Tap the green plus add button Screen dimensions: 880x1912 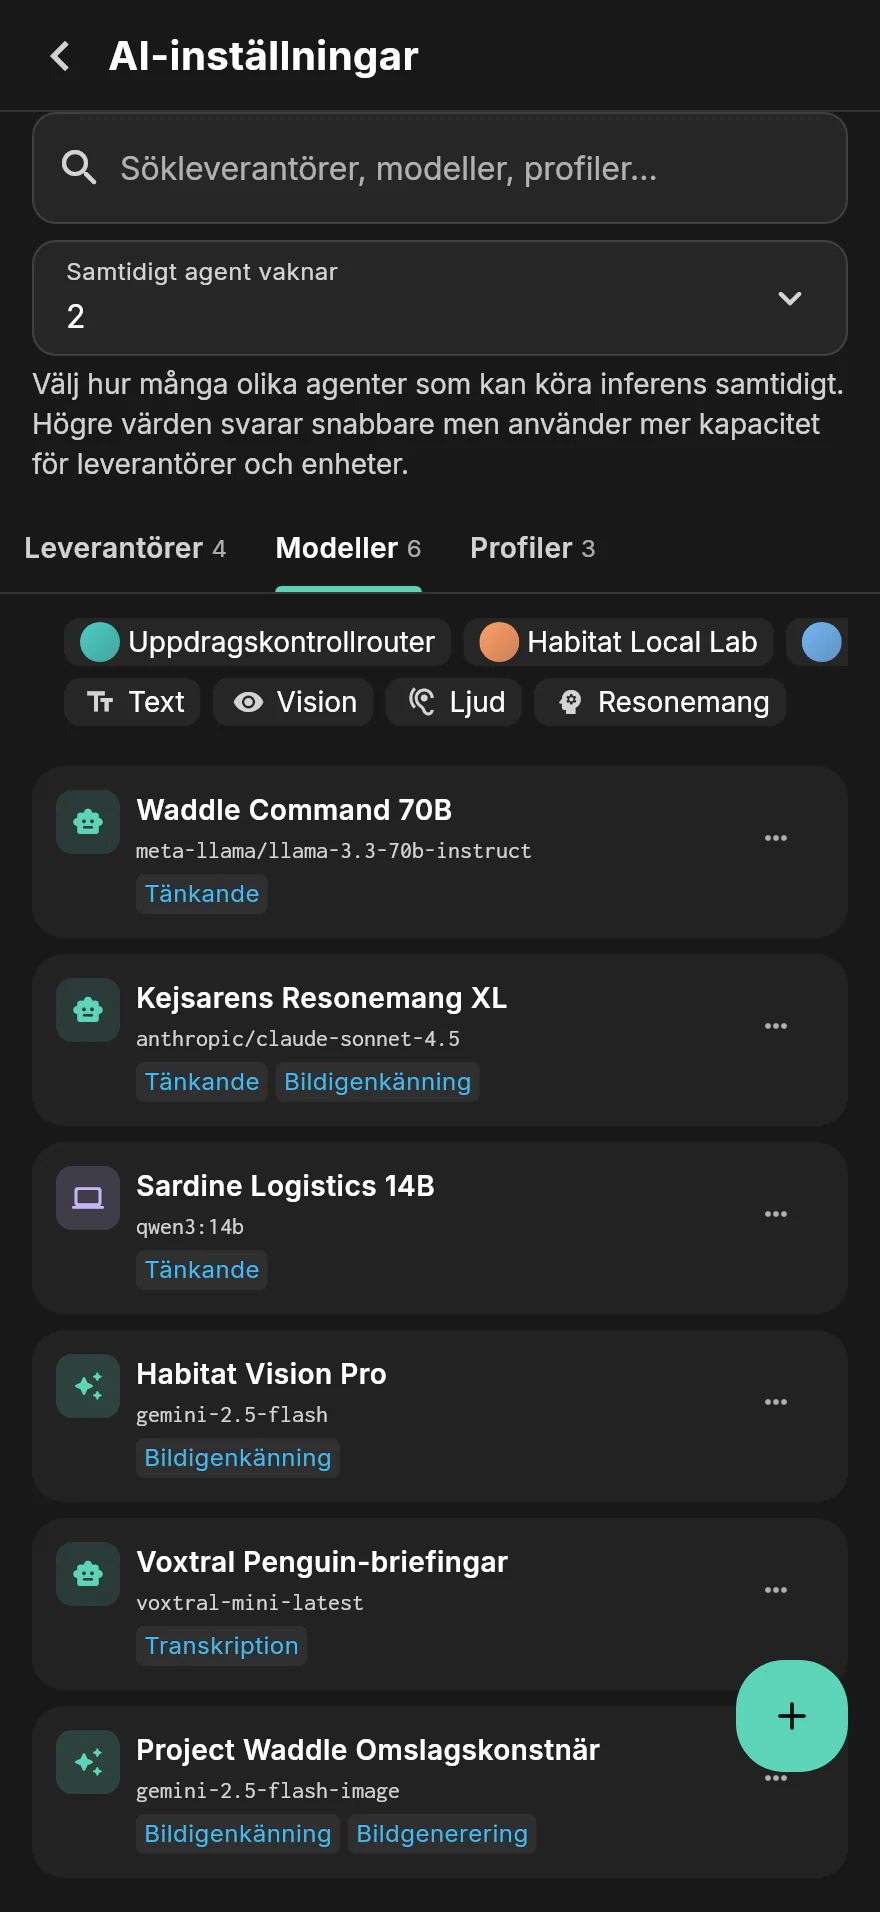[x=792, y=1716]
